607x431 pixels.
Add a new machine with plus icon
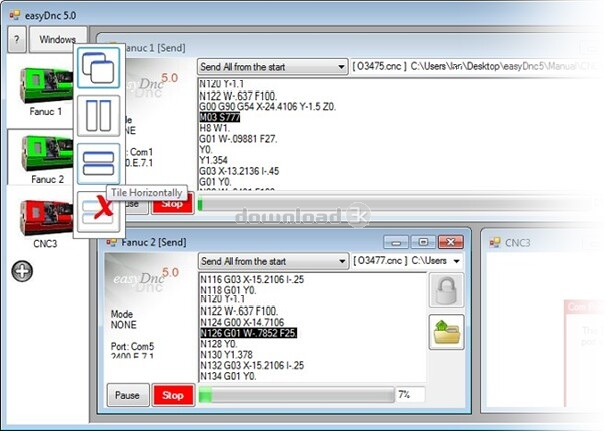(x=22, y=271)
